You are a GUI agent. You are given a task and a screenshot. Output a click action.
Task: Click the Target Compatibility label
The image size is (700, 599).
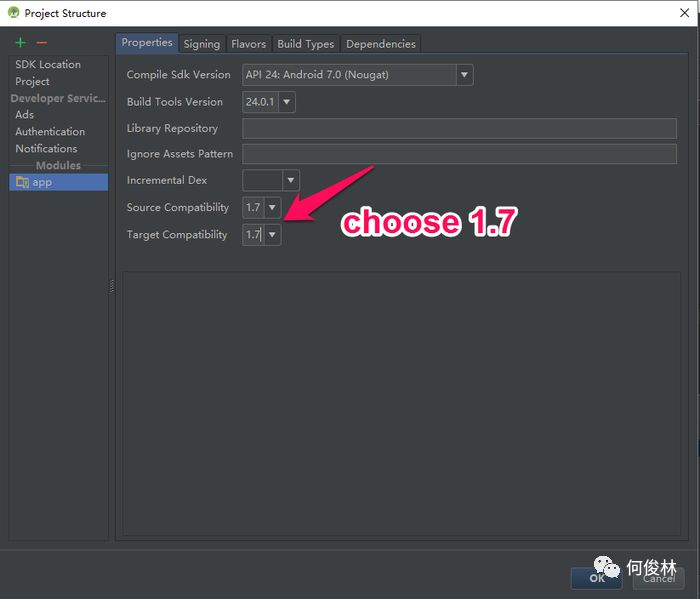point(177,235)
